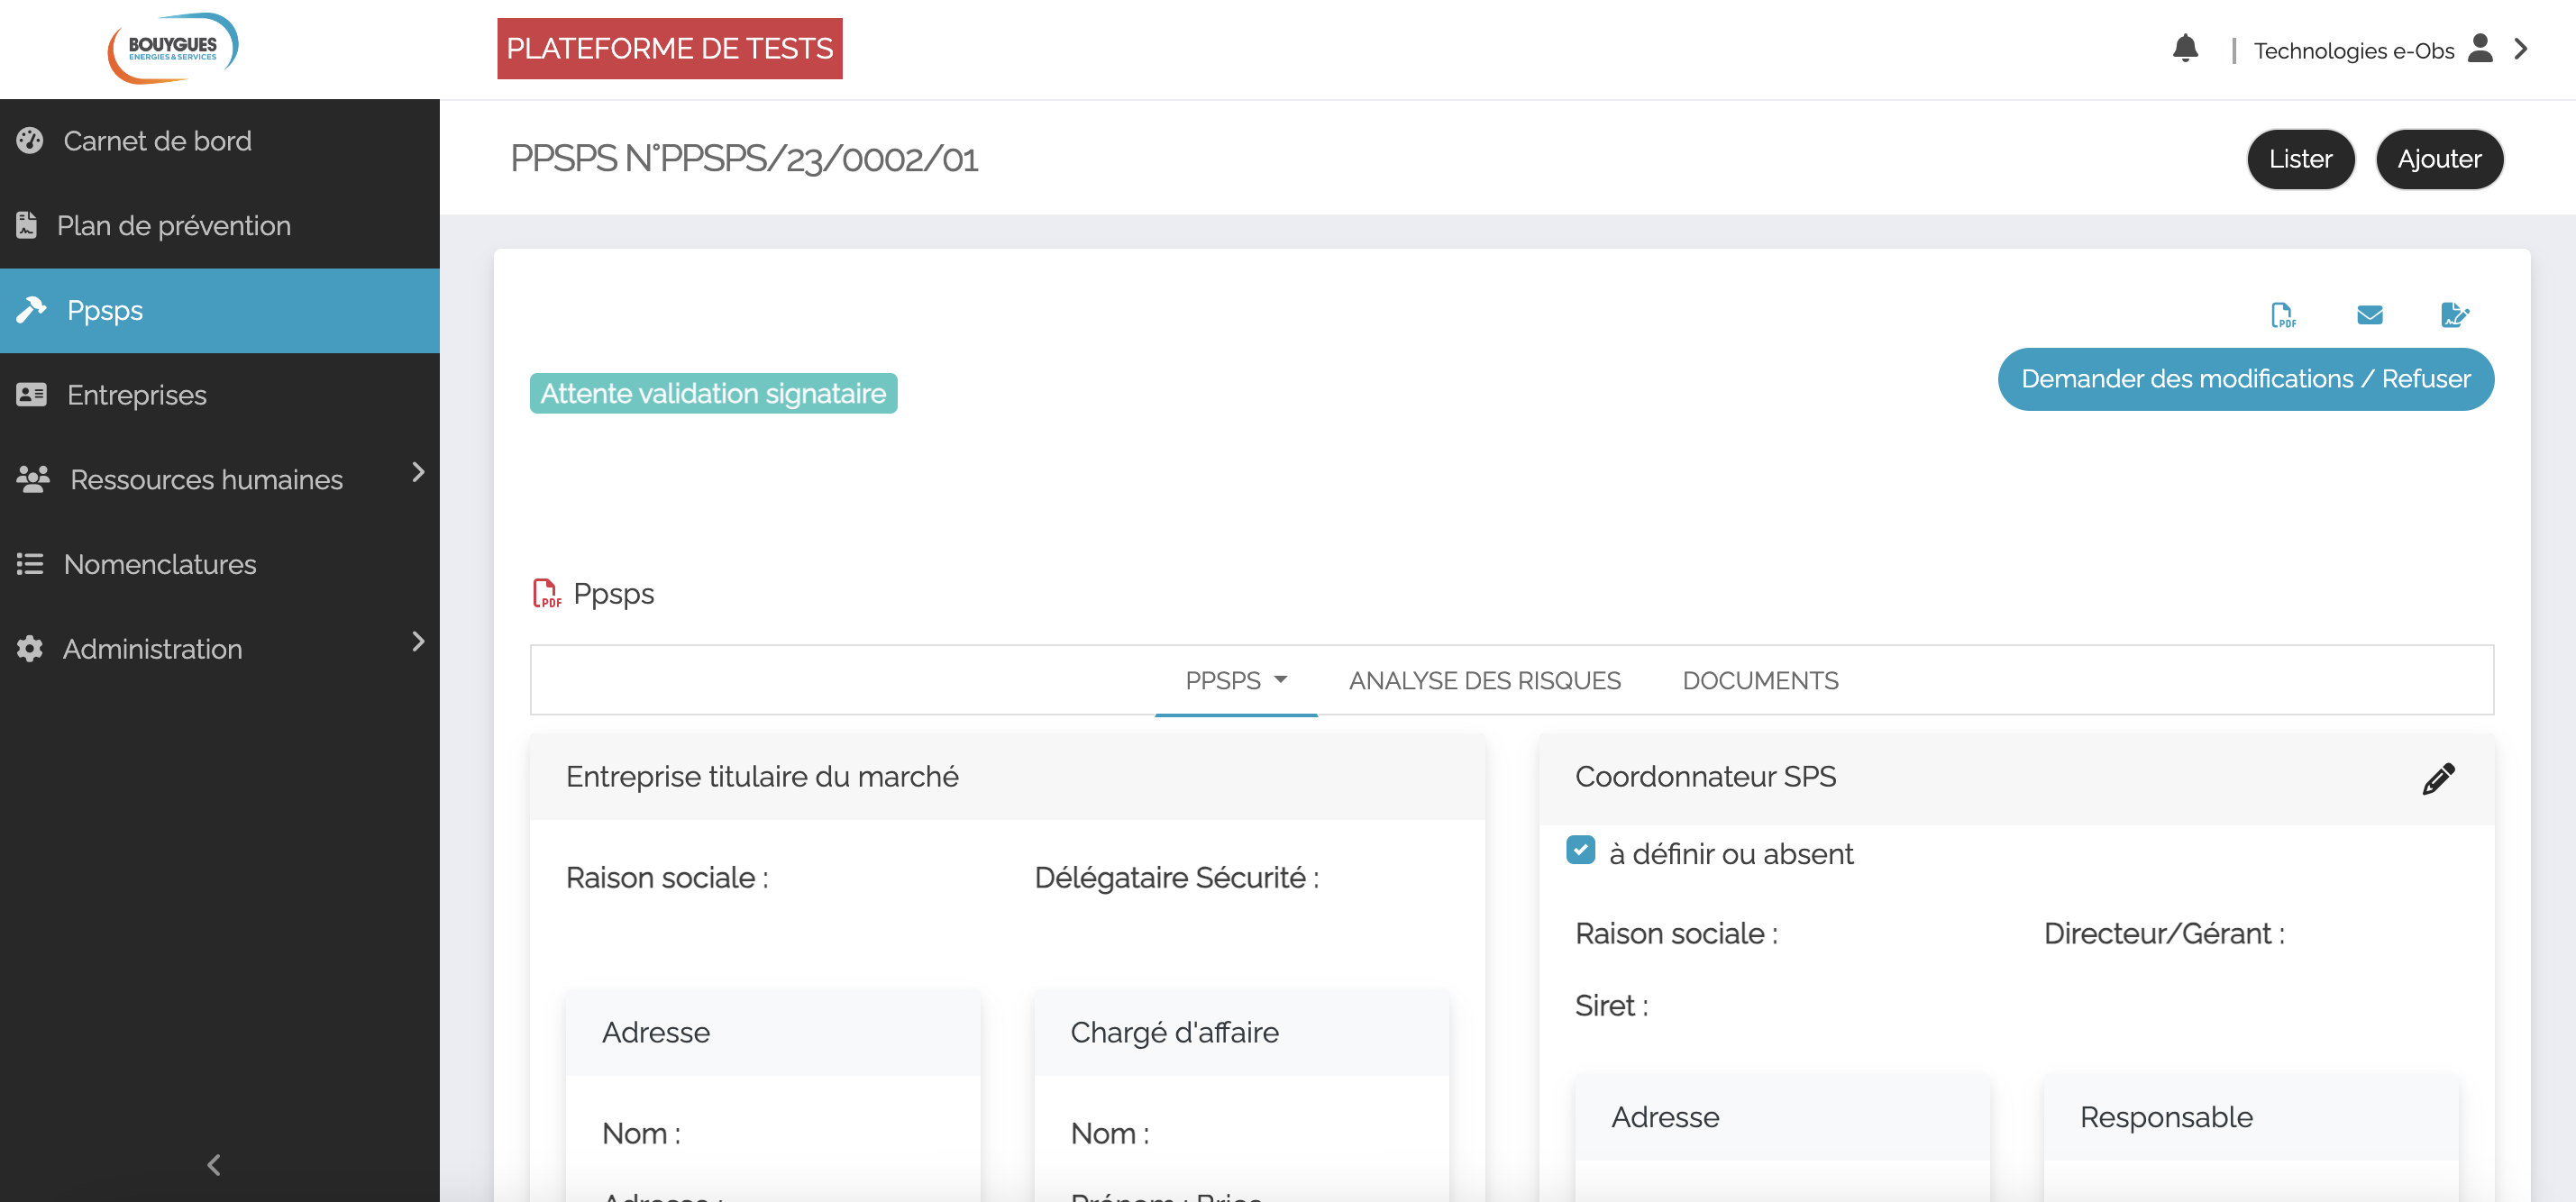Click the Ajouter button
2576x1202 pixels.
(2439, 159)
